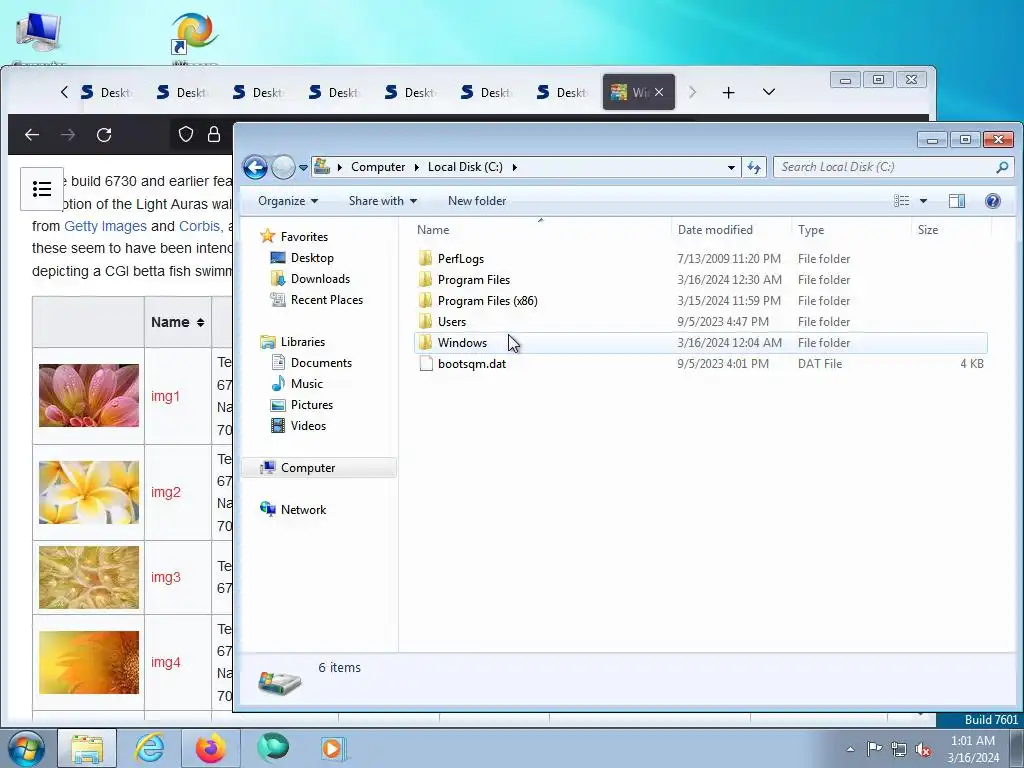1024x768 pixels.
Task: Open the Share with menu
Action: tap(383, 200)
